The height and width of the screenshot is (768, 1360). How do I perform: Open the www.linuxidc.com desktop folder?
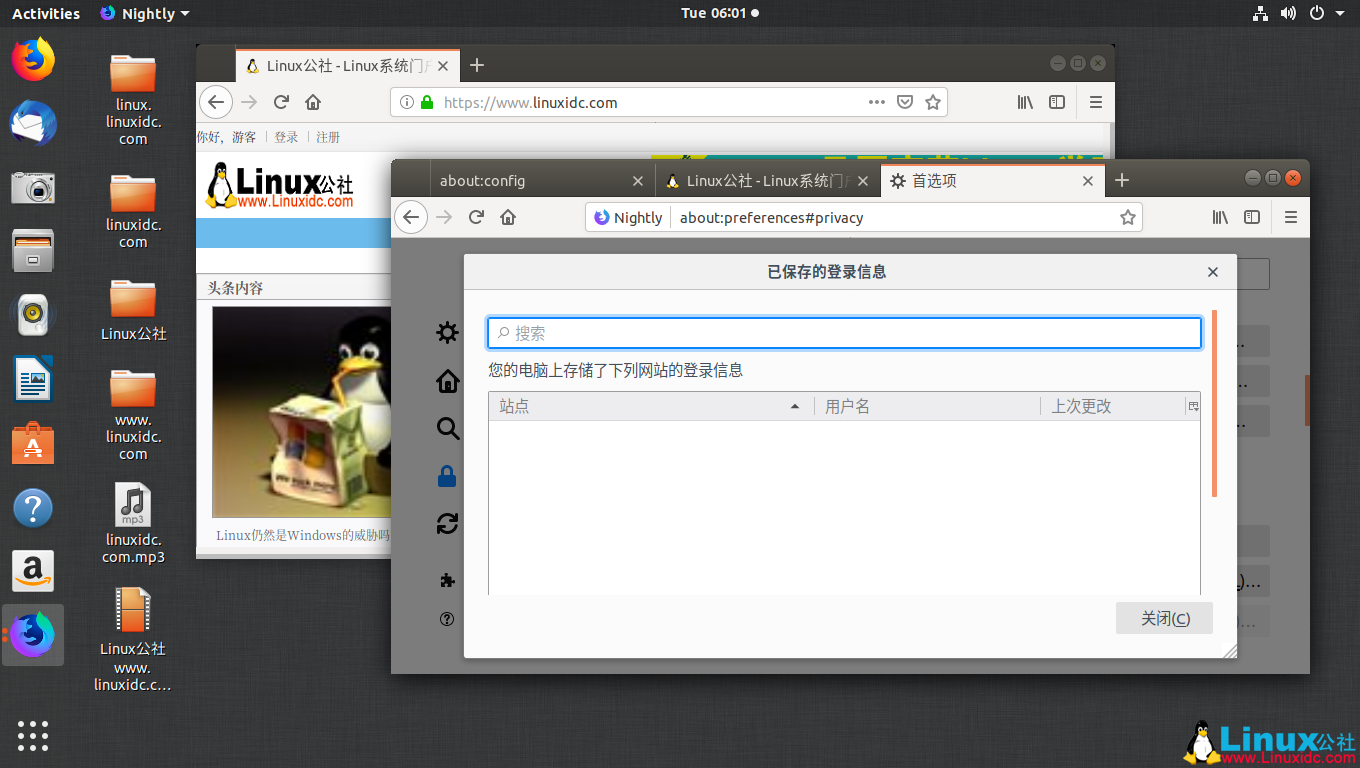coord(133,414)
